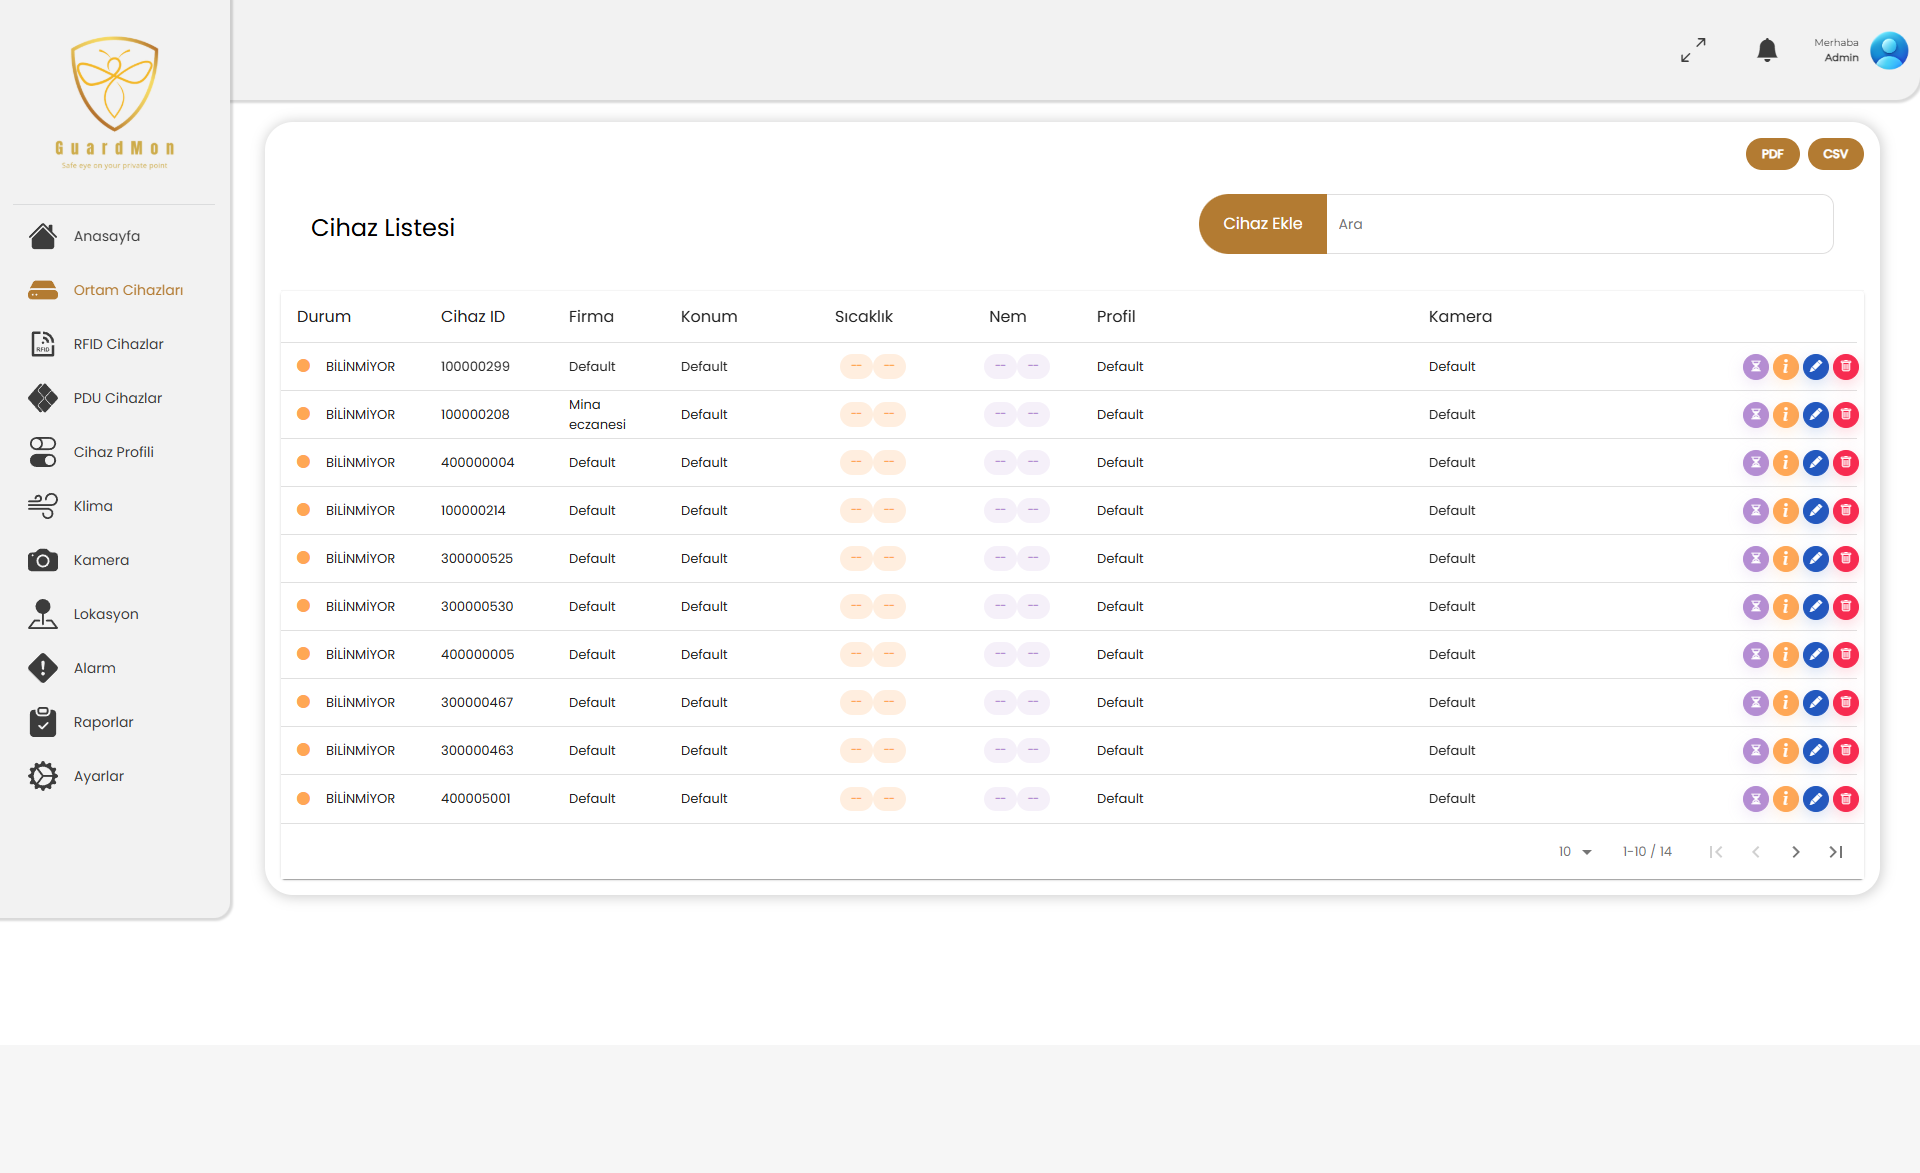
Task: Edit device 300000467 with blue pencil
Action: click(x=1816, y=703)
